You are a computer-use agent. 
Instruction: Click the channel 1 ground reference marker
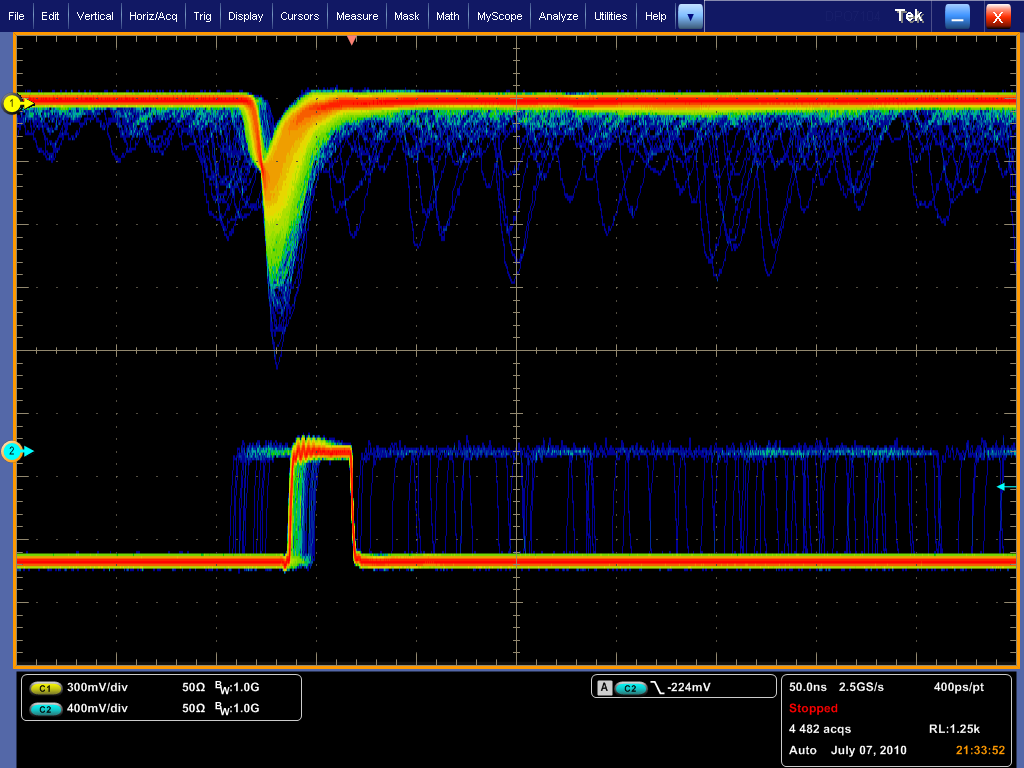click(x=14, y=103)
